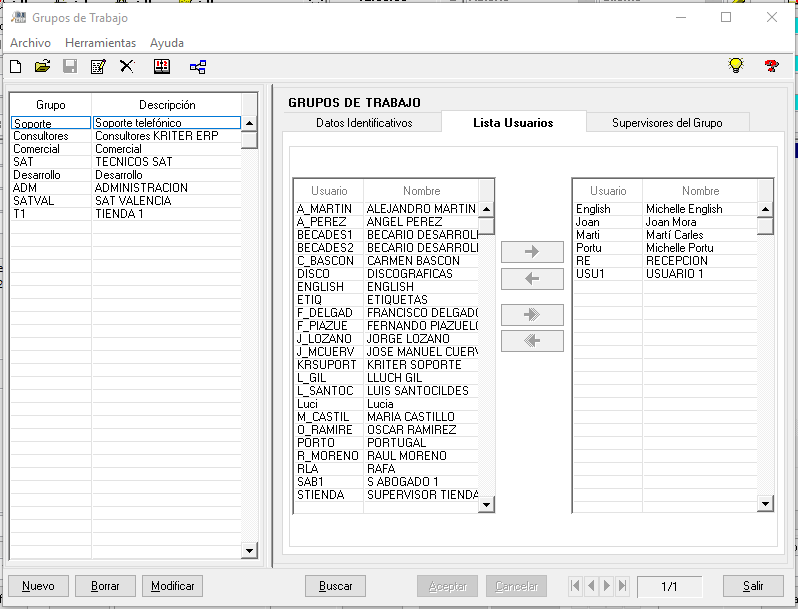Select user L_SANTOC in available list
The width and height of the screenshot is (798, 609).
[x=386, y=391]
